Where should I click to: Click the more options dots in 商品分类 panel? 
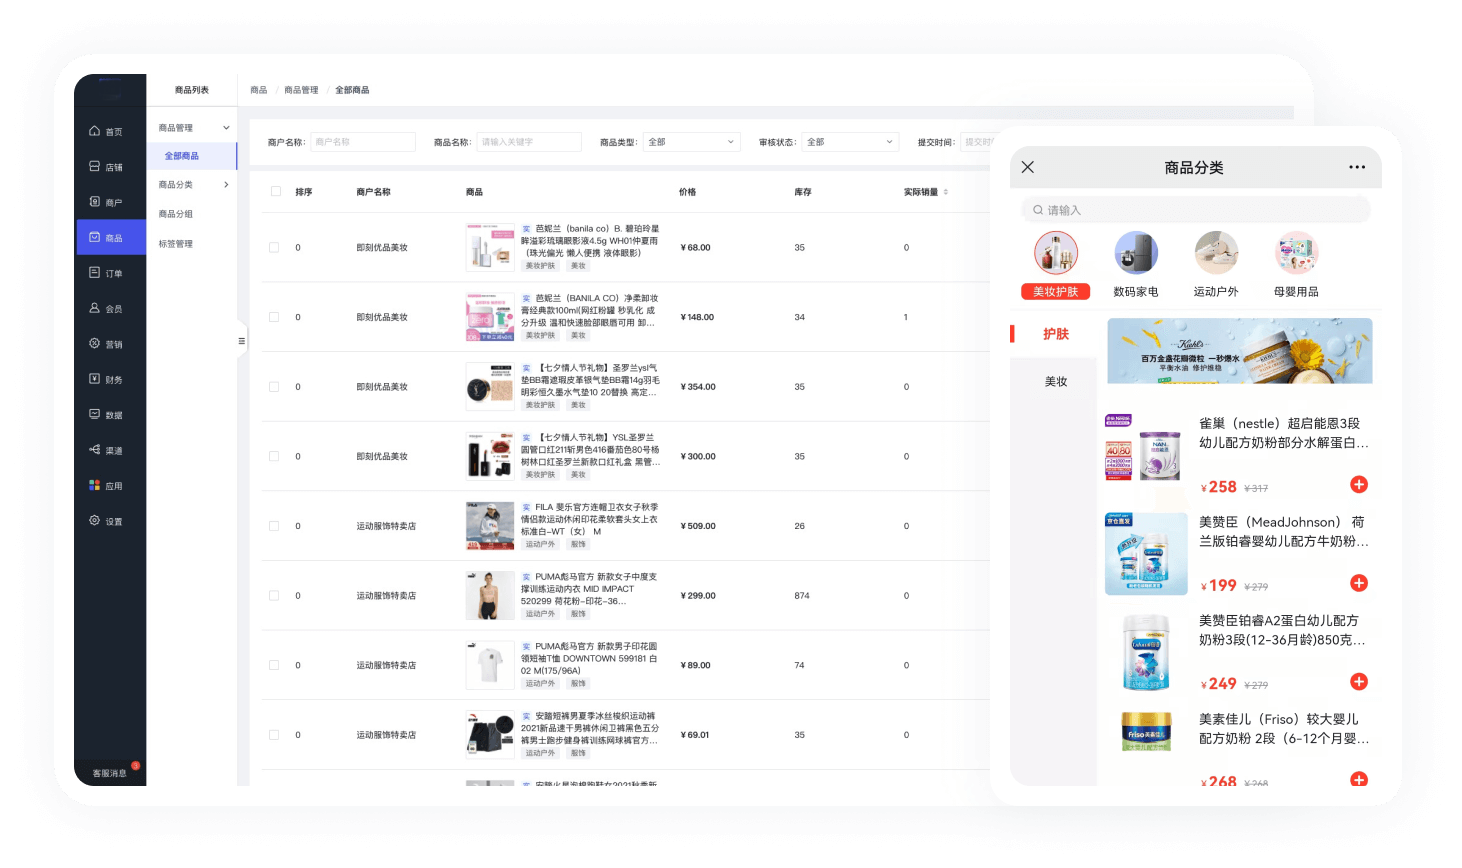click(x=1356, y=168)
